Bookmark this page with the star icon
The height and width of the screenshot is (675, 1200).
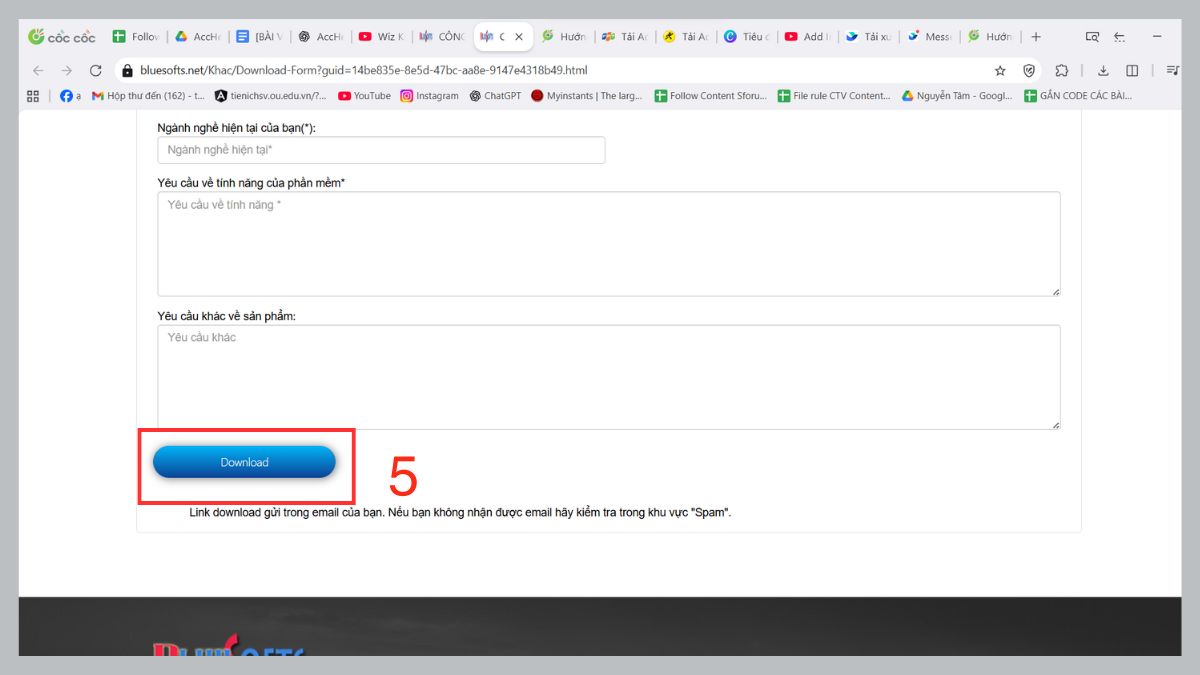tap(1000, 71)
